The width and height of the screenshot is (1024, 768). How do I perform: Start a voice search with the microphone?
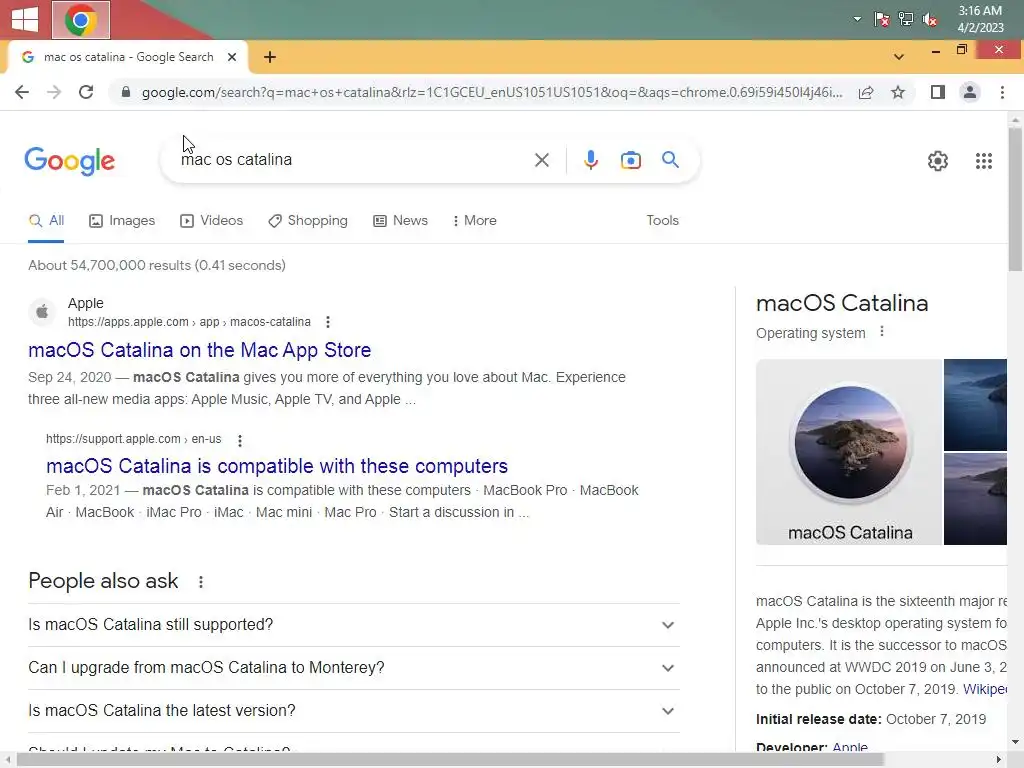tap(590, 160)
